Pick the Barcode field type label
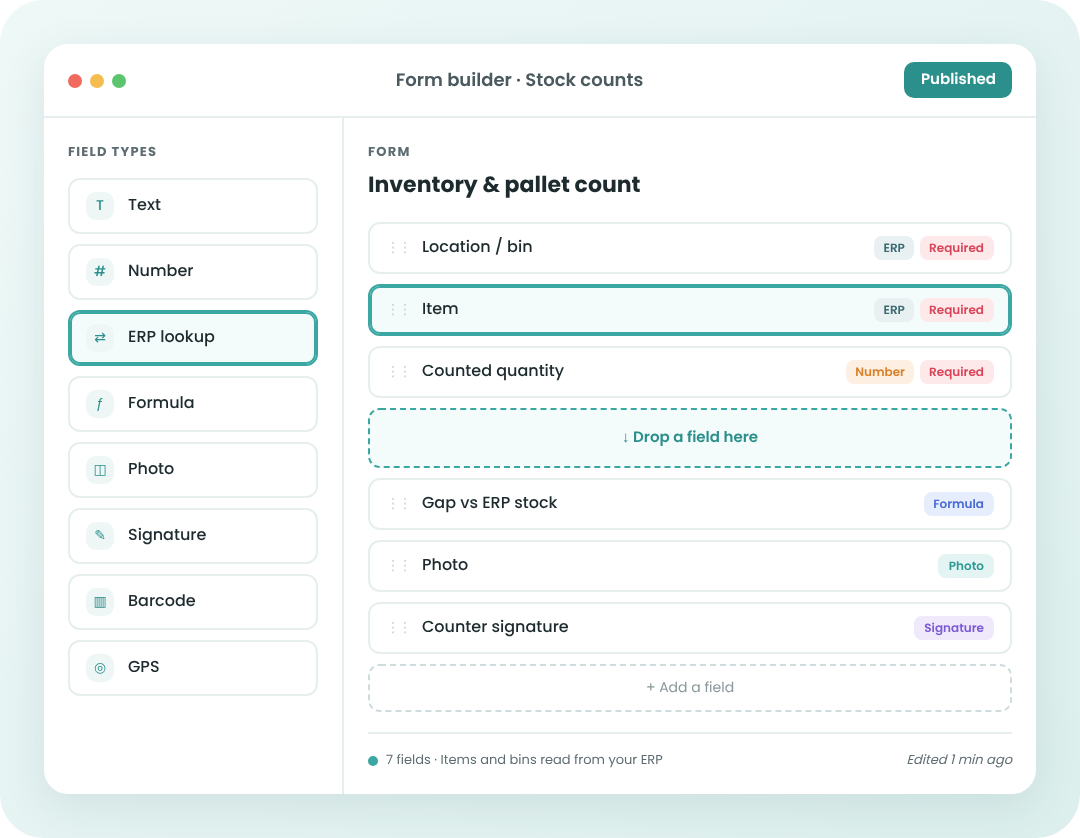The width and height of the screenshot is (1080, 838). (x=162, y=600)
